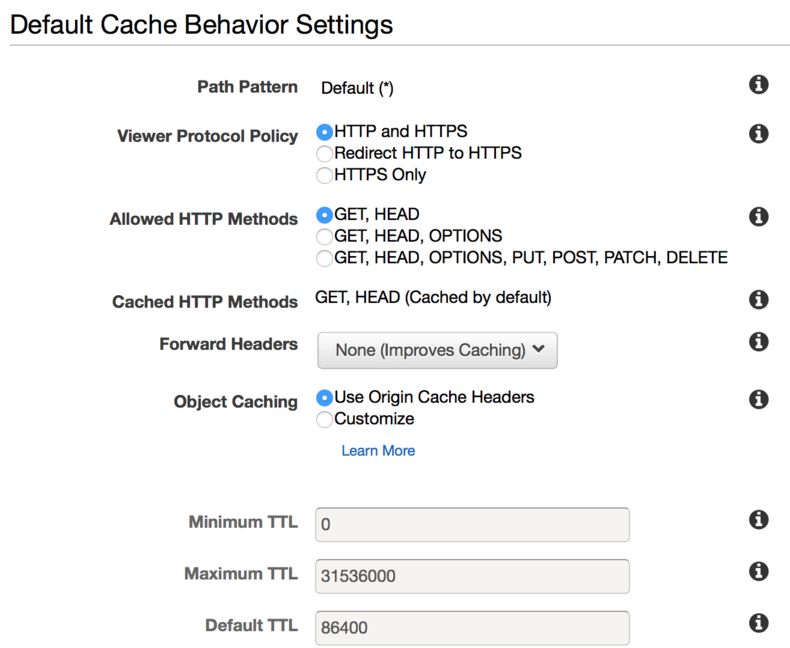Show help for Allowed HTTP Methods
The width and height of the screenshot is (790, 648).
(x=758, y=216)
